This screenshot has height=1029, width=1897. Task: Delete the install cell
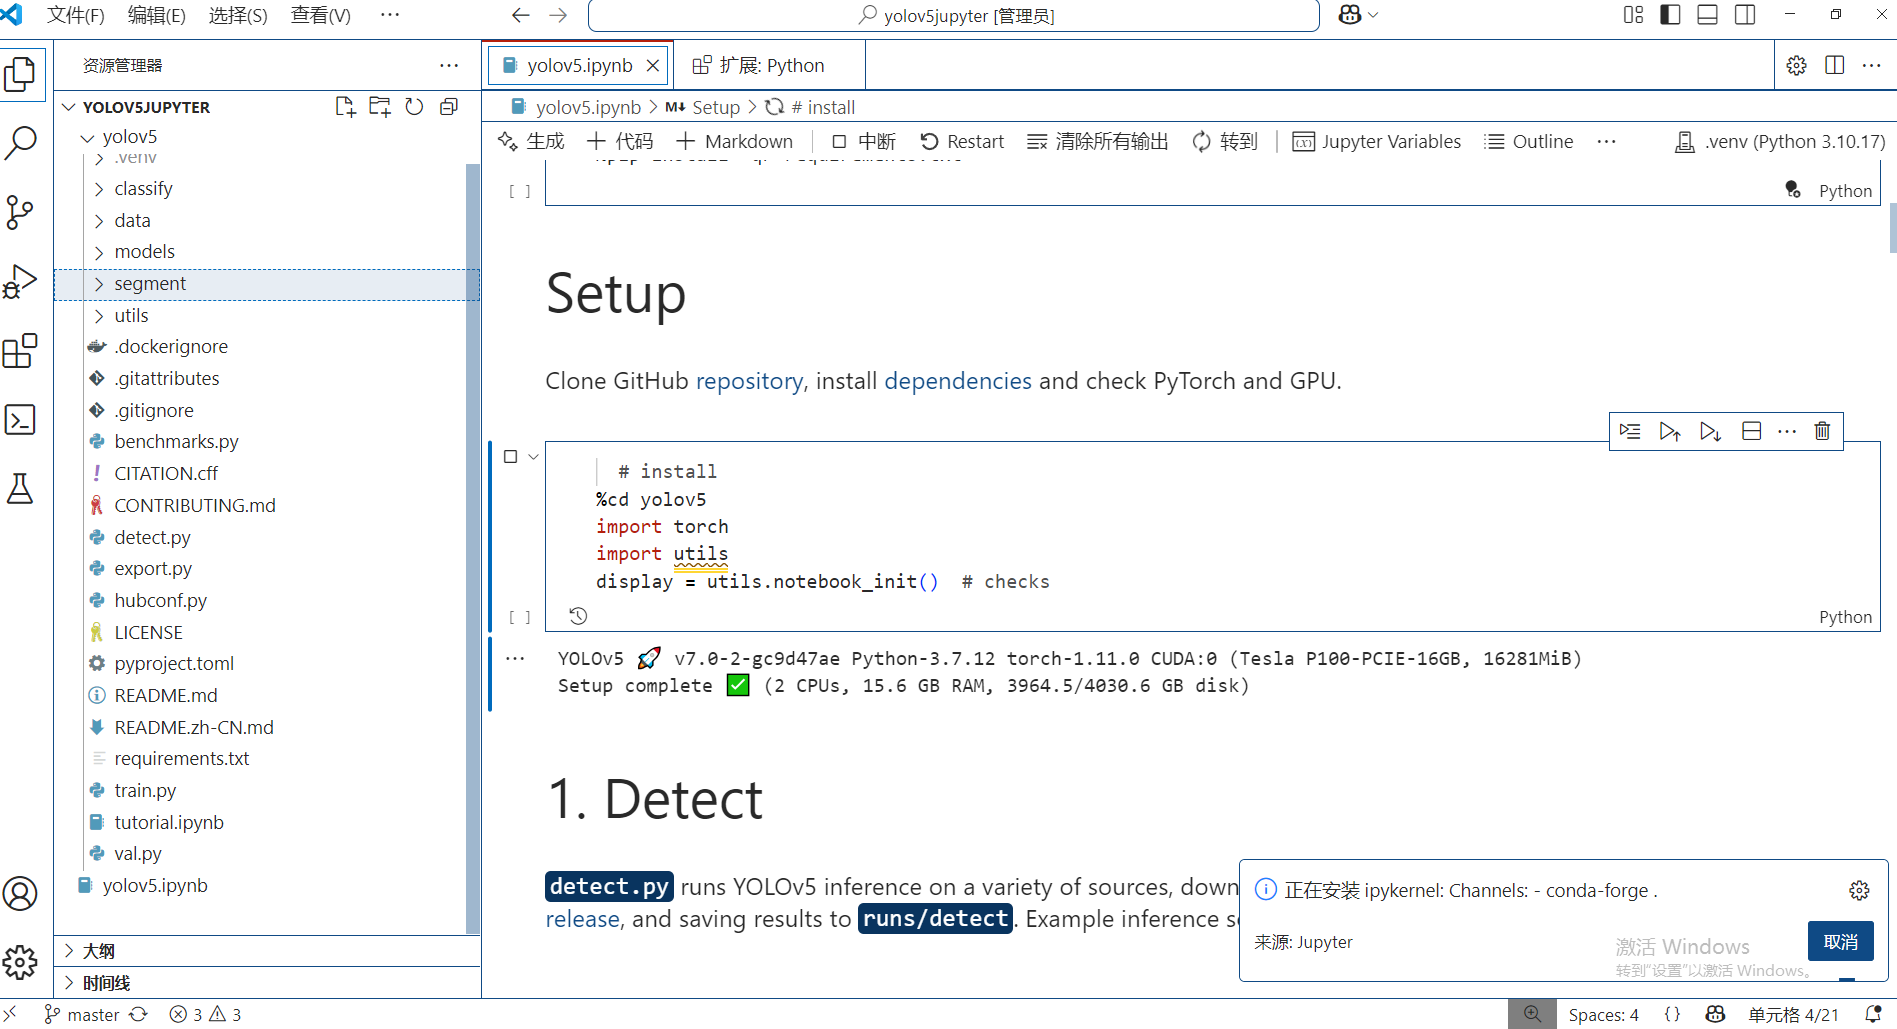1822,431
